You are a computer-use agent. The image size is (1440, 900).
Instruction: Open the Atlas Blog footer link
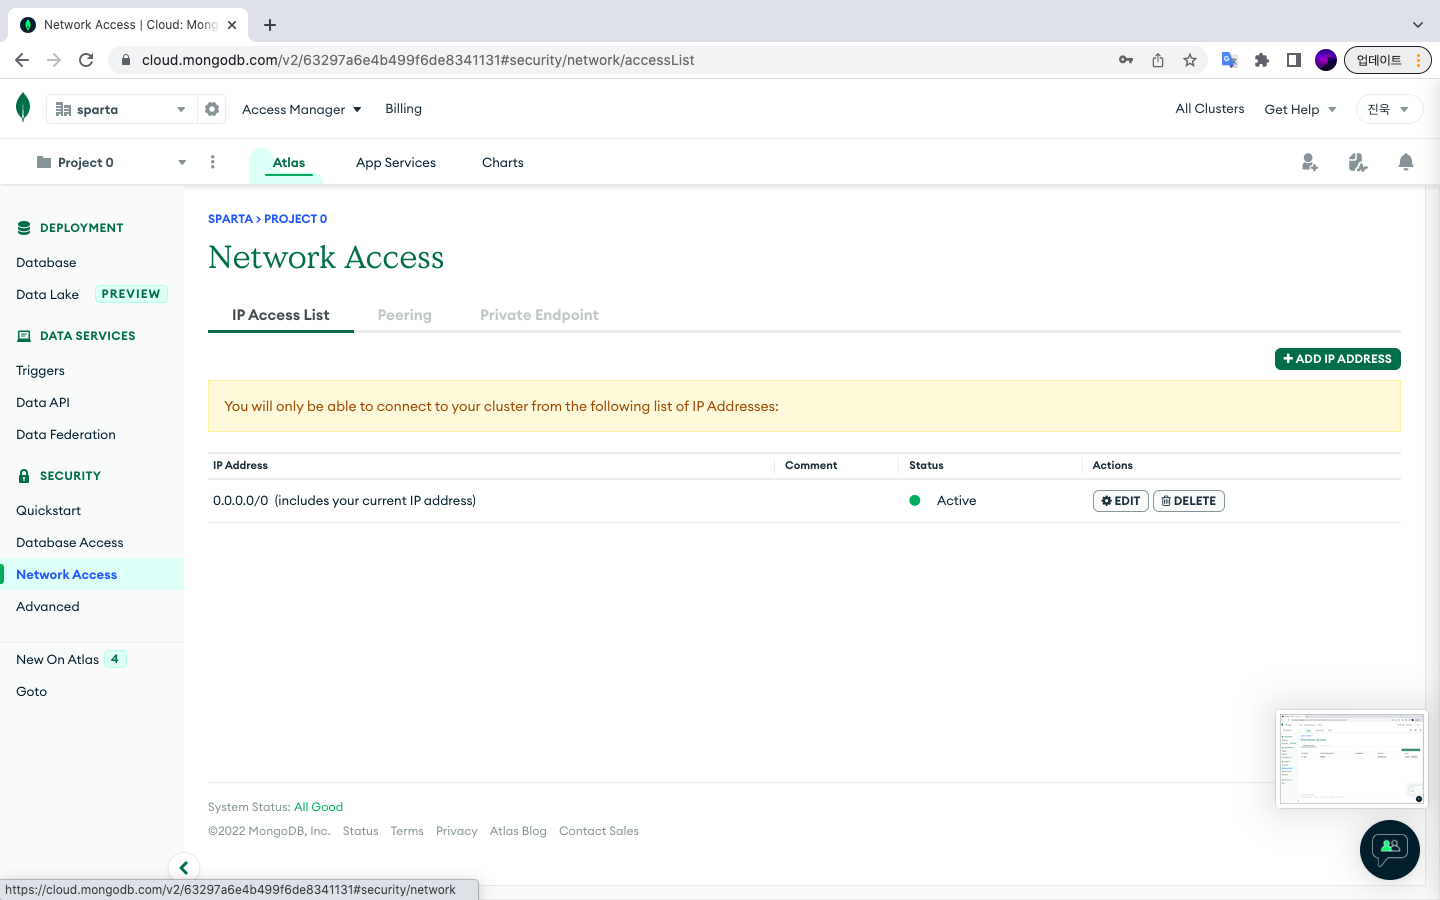pyautogui.click(x=518, y=831)
